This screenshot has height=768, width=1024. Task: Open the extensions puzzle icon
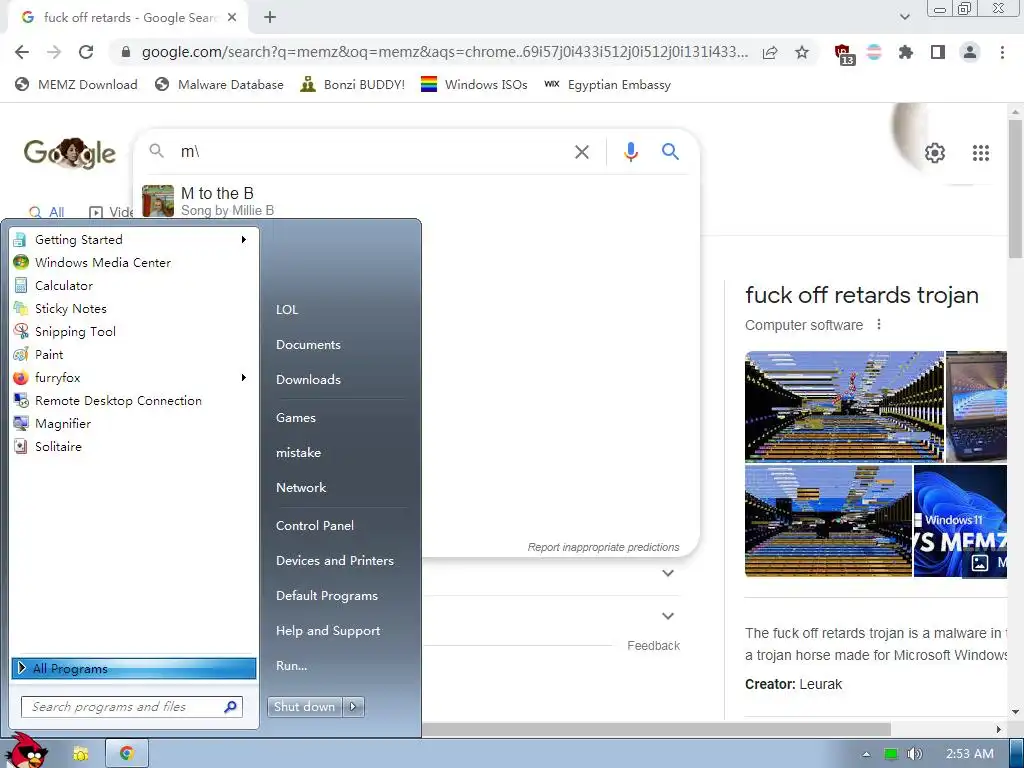[x=905, y=52]
